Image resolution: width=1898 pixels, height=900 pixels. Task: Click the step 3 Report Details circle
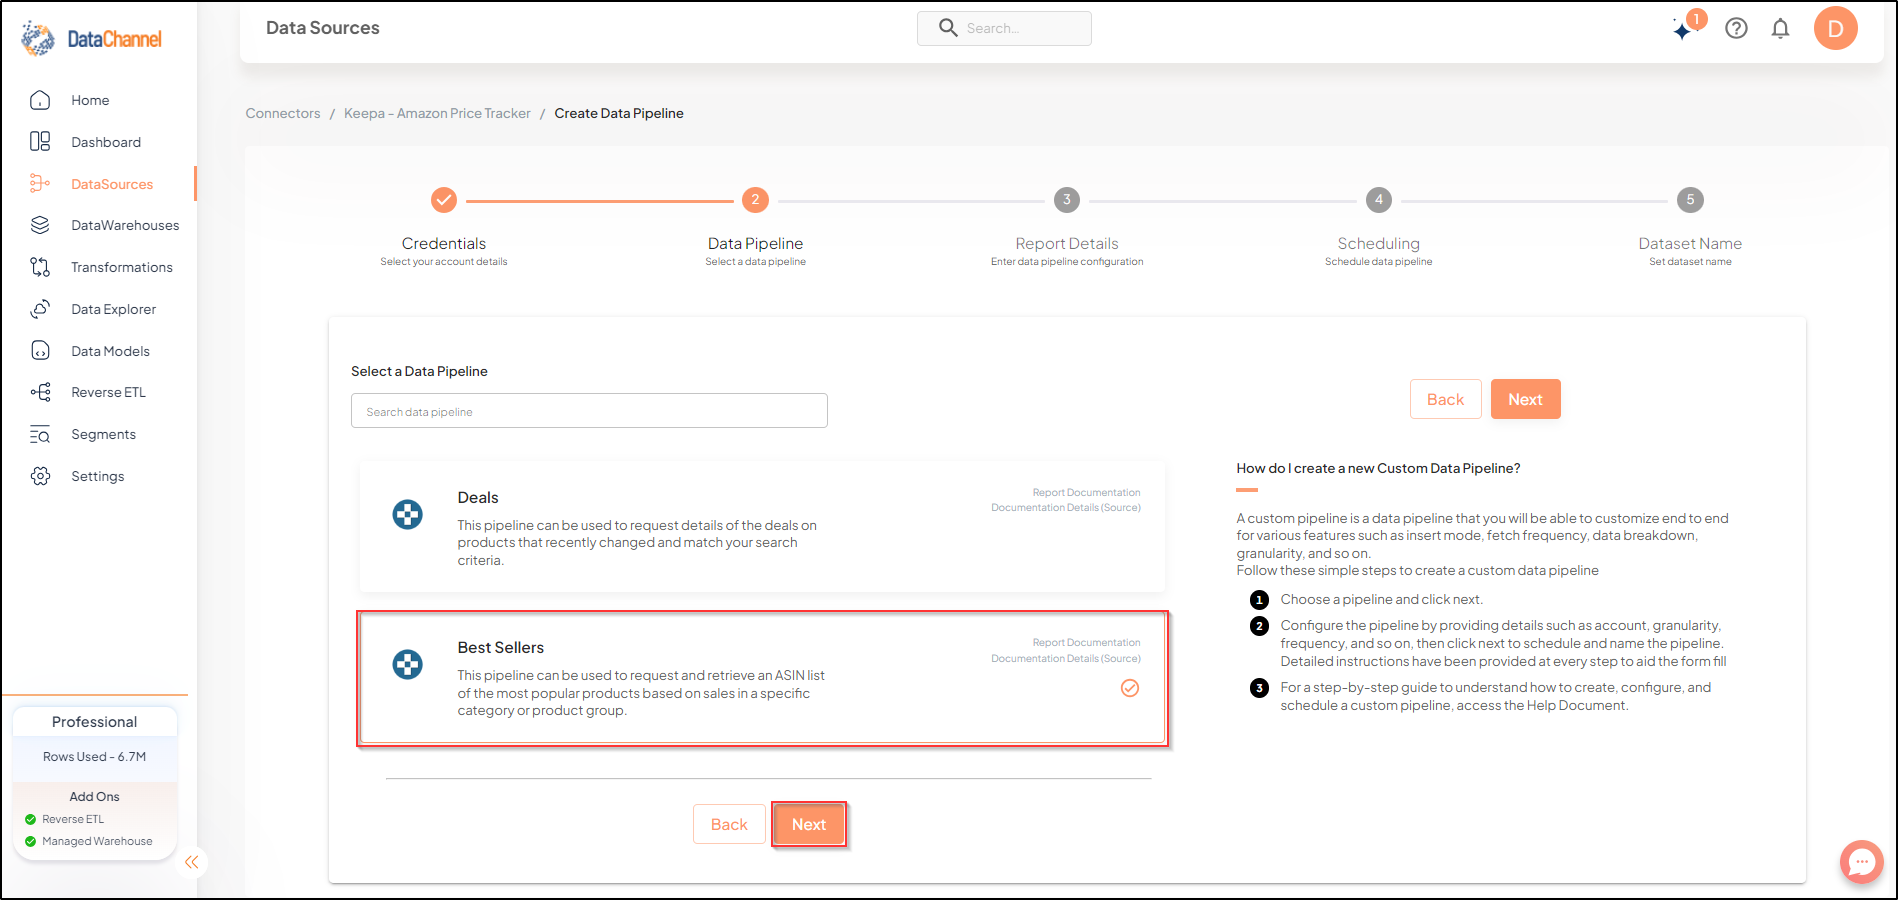point(1067,200)
